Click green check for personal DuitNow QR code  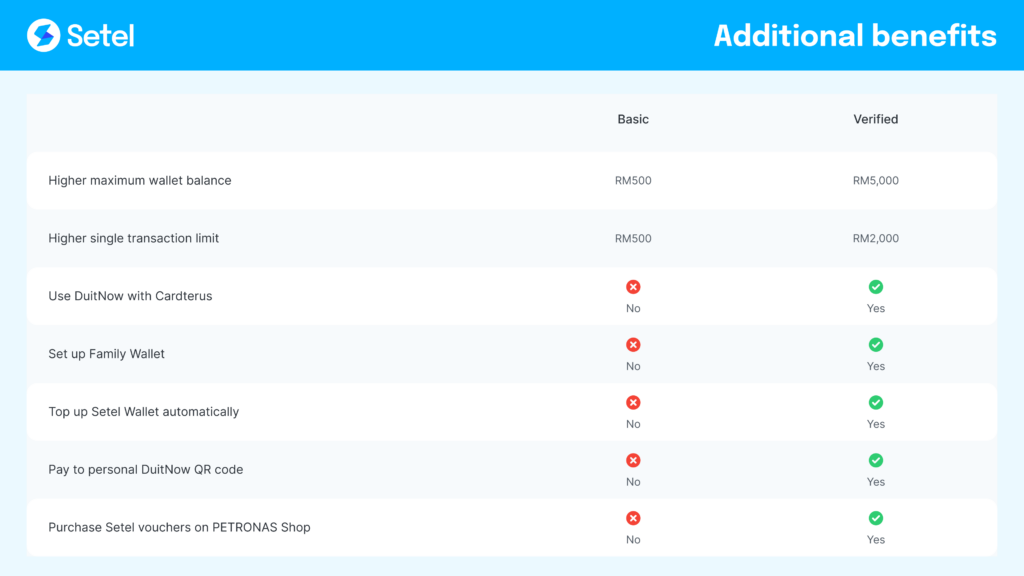pyautogui.click(x=876, y=461)
